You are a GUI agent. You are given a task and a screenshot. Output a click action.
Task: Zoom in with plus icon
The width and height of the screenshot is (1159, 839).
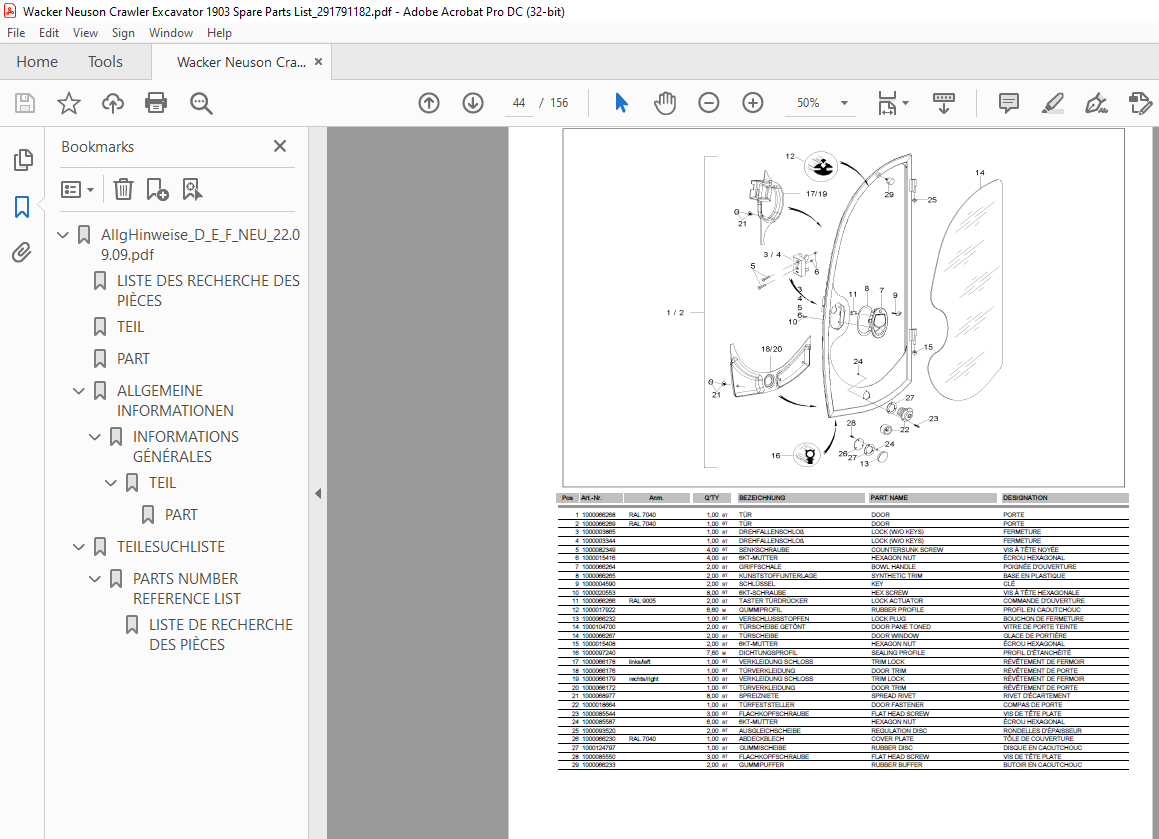(x=752, y=103)
